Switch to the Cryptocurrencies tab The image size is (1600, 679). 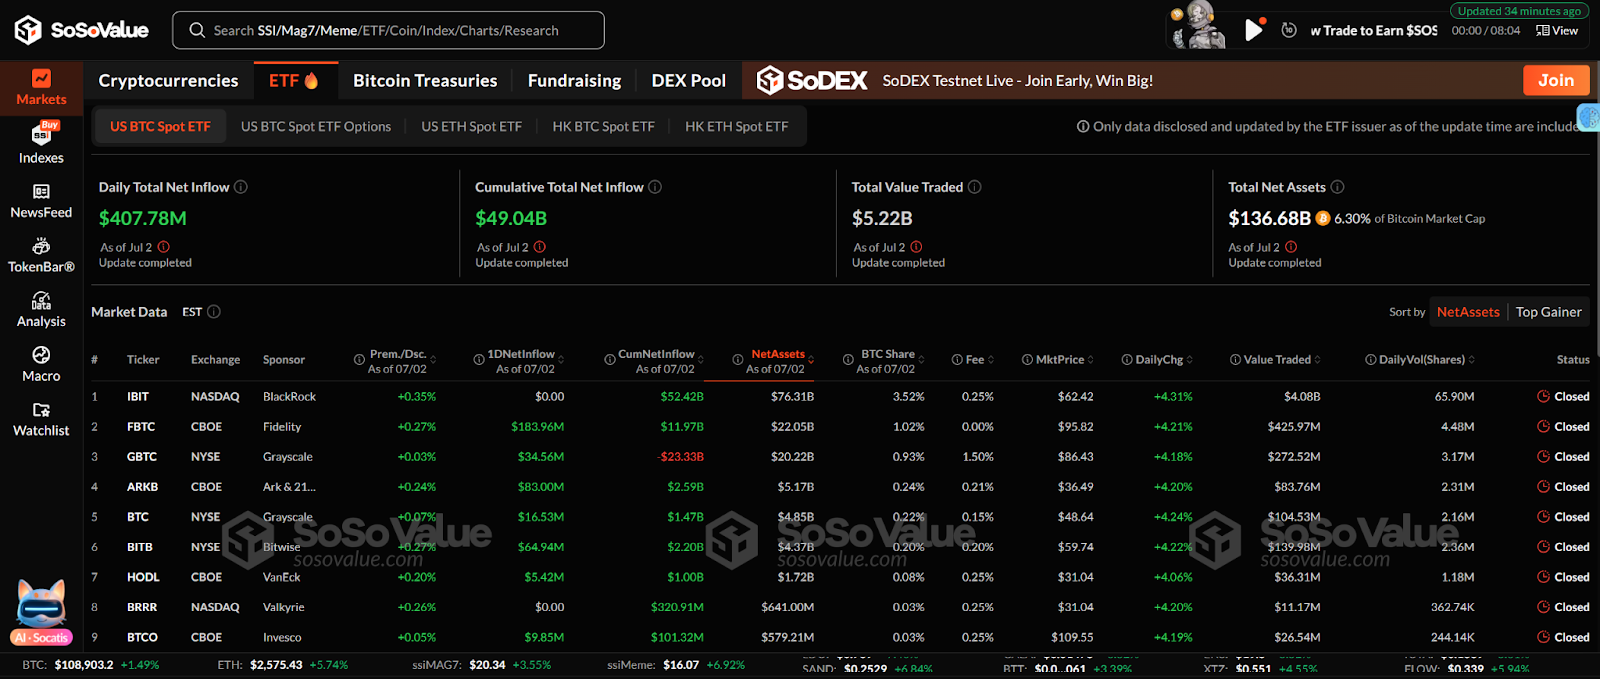click(168, 81)
